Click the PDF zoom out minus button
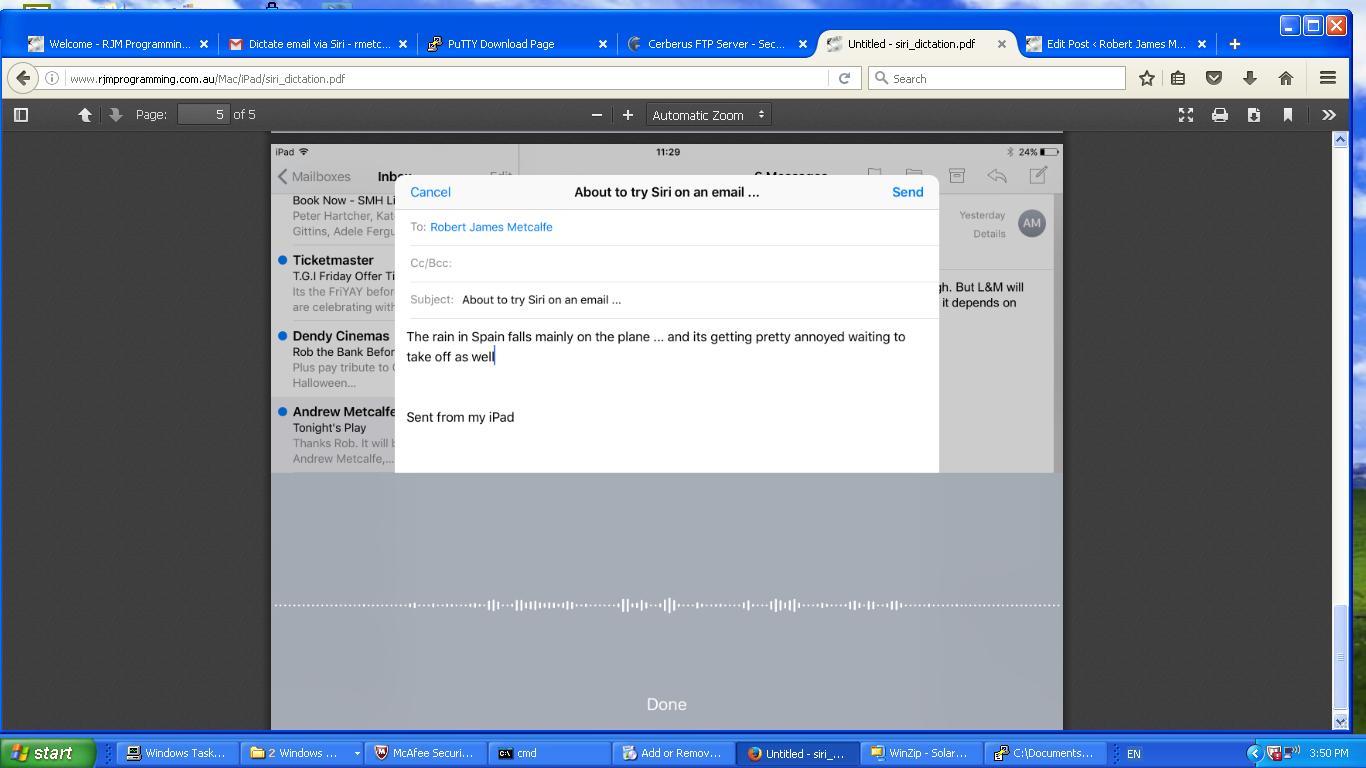Image resolution: width=1366 pixels, height=768 pixels. coord(597,115)
